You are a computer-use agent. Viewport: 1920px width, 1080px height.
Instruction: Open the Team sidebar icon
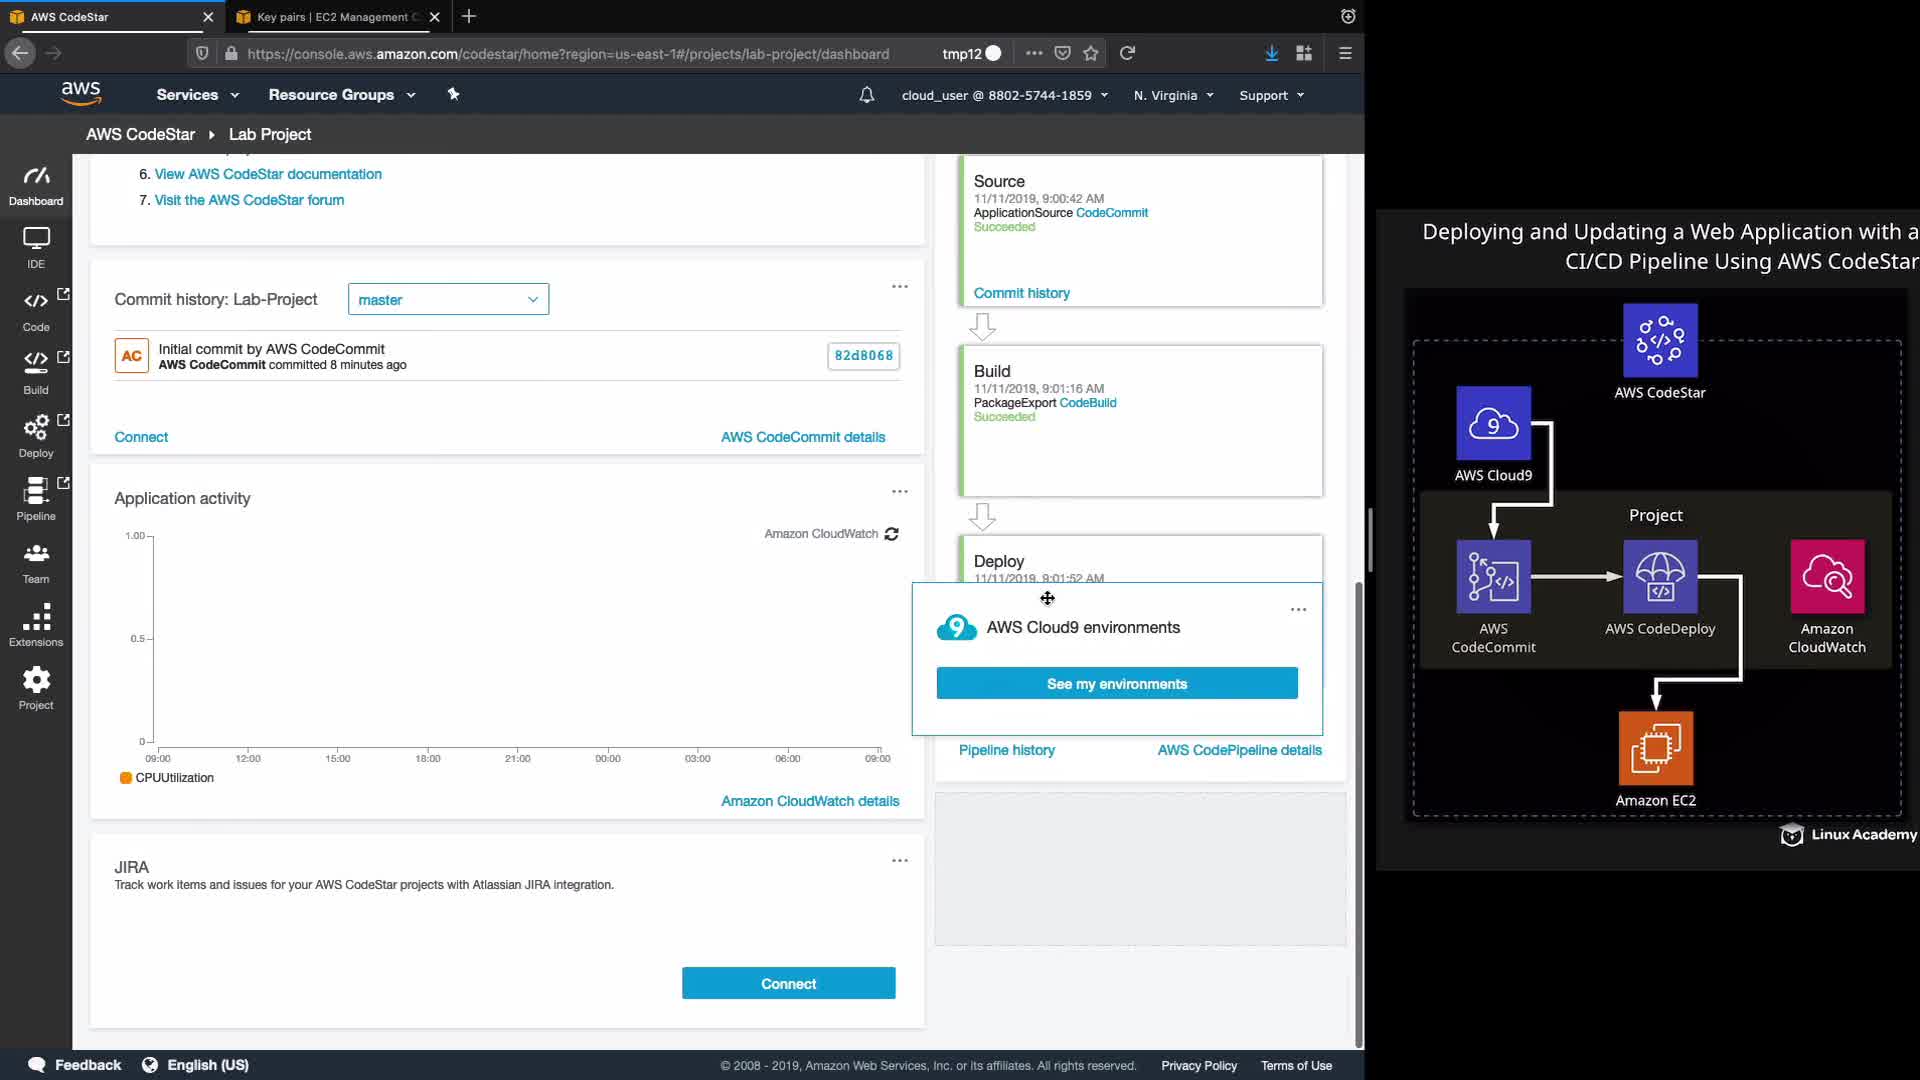point(36,562)
